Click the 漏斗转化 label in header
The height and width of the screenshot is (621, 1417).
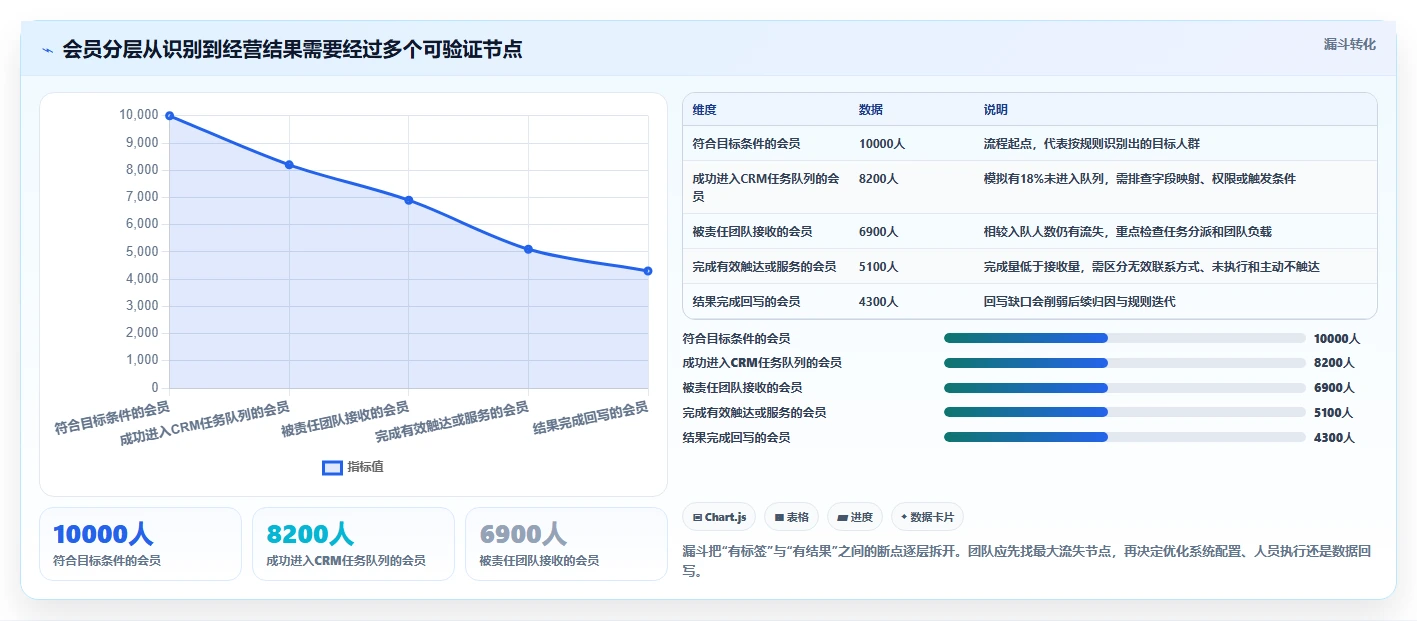click(x=1350, y=44)
